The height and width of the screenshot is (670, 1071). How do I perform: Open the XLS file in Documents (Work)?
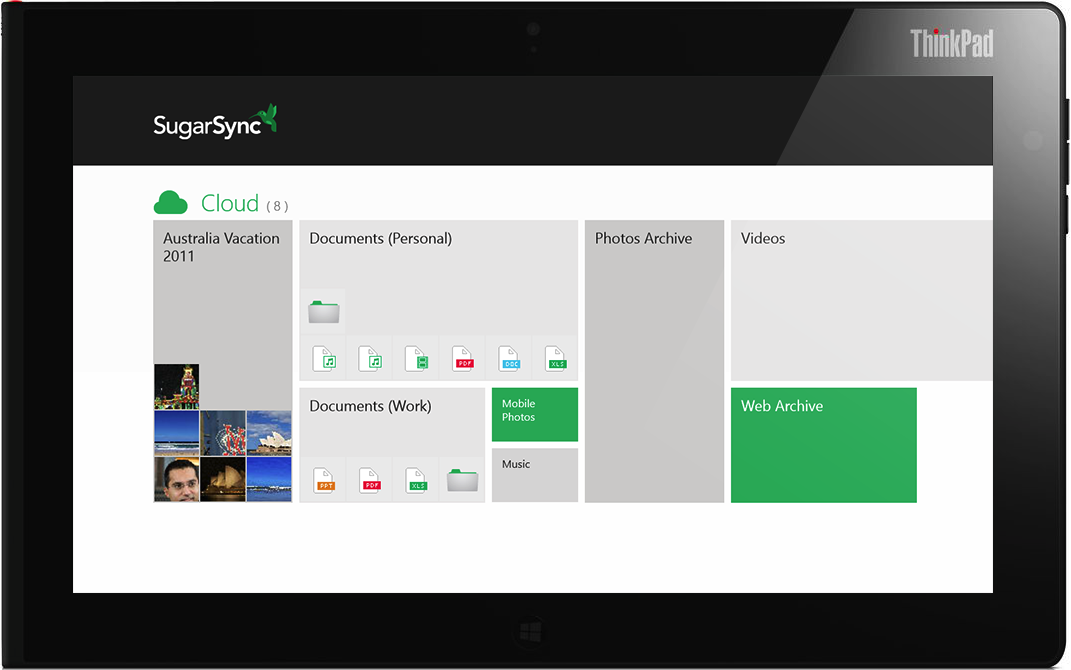[417, 480]
